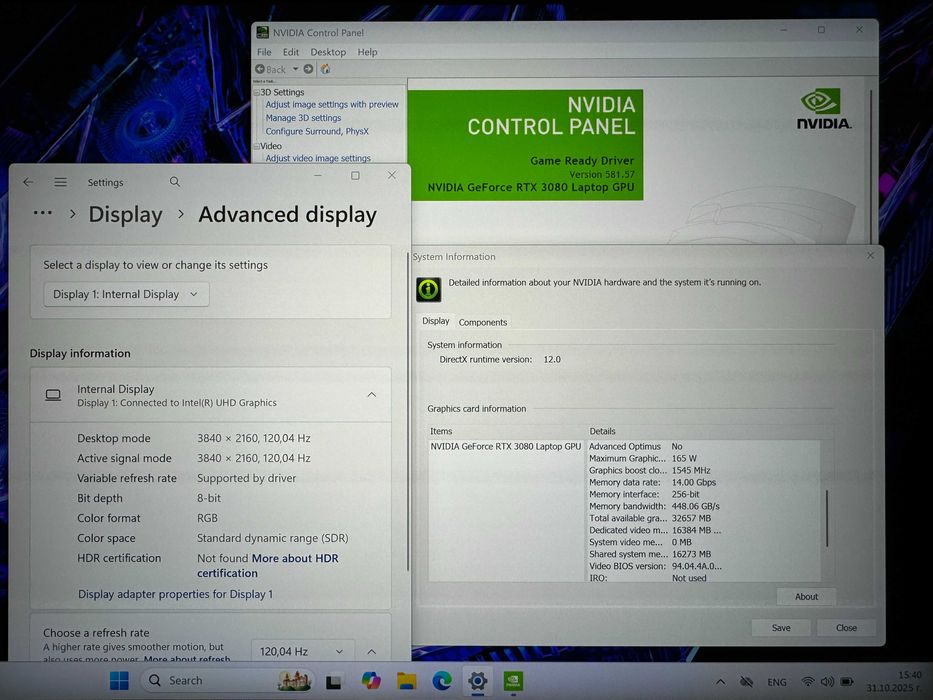Open Desktop menu in NVIDIA Control Panel
The image size is (933, 700).
(328, 52)
